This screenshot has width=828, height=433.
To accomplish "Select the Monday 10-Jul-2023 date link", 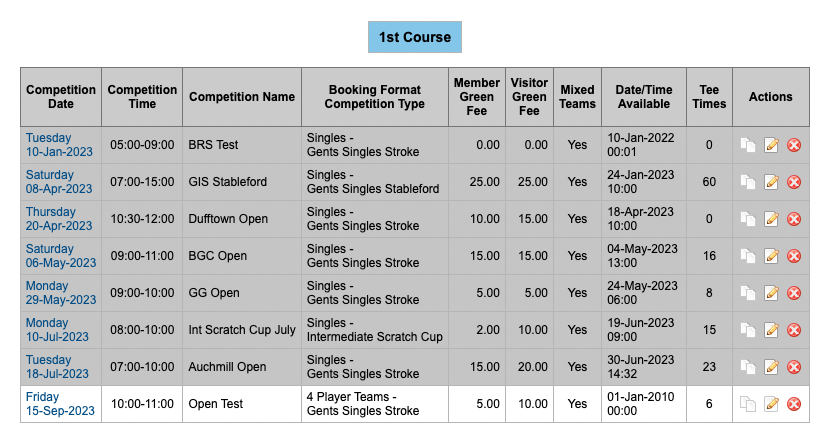I will click(x=57, y=330).
